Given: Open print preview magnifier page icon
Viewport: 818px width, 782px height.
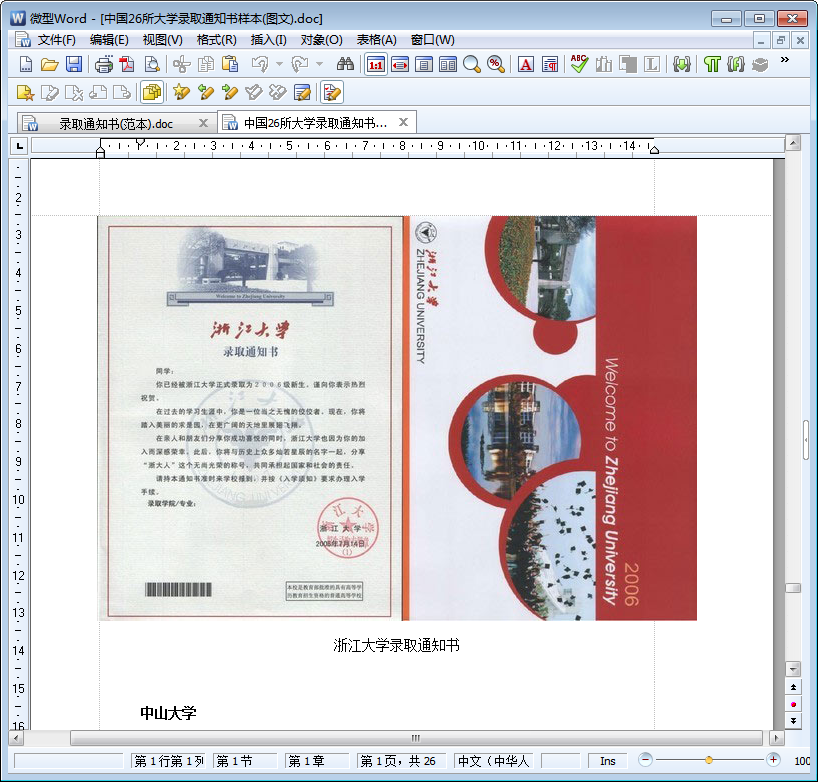Looking at the screenshot, I should click(x=152, y=64).
